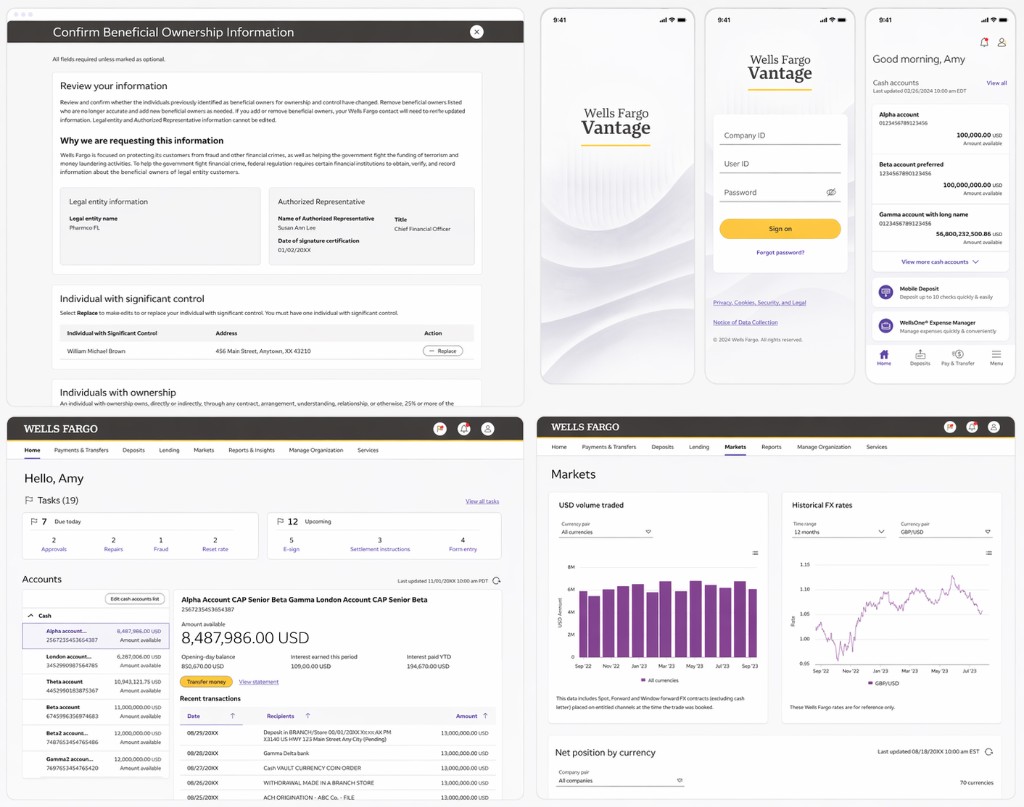1024x807 pixels.
Task: Select Theta account in accounts list
Action: click(x=96, y=686)
